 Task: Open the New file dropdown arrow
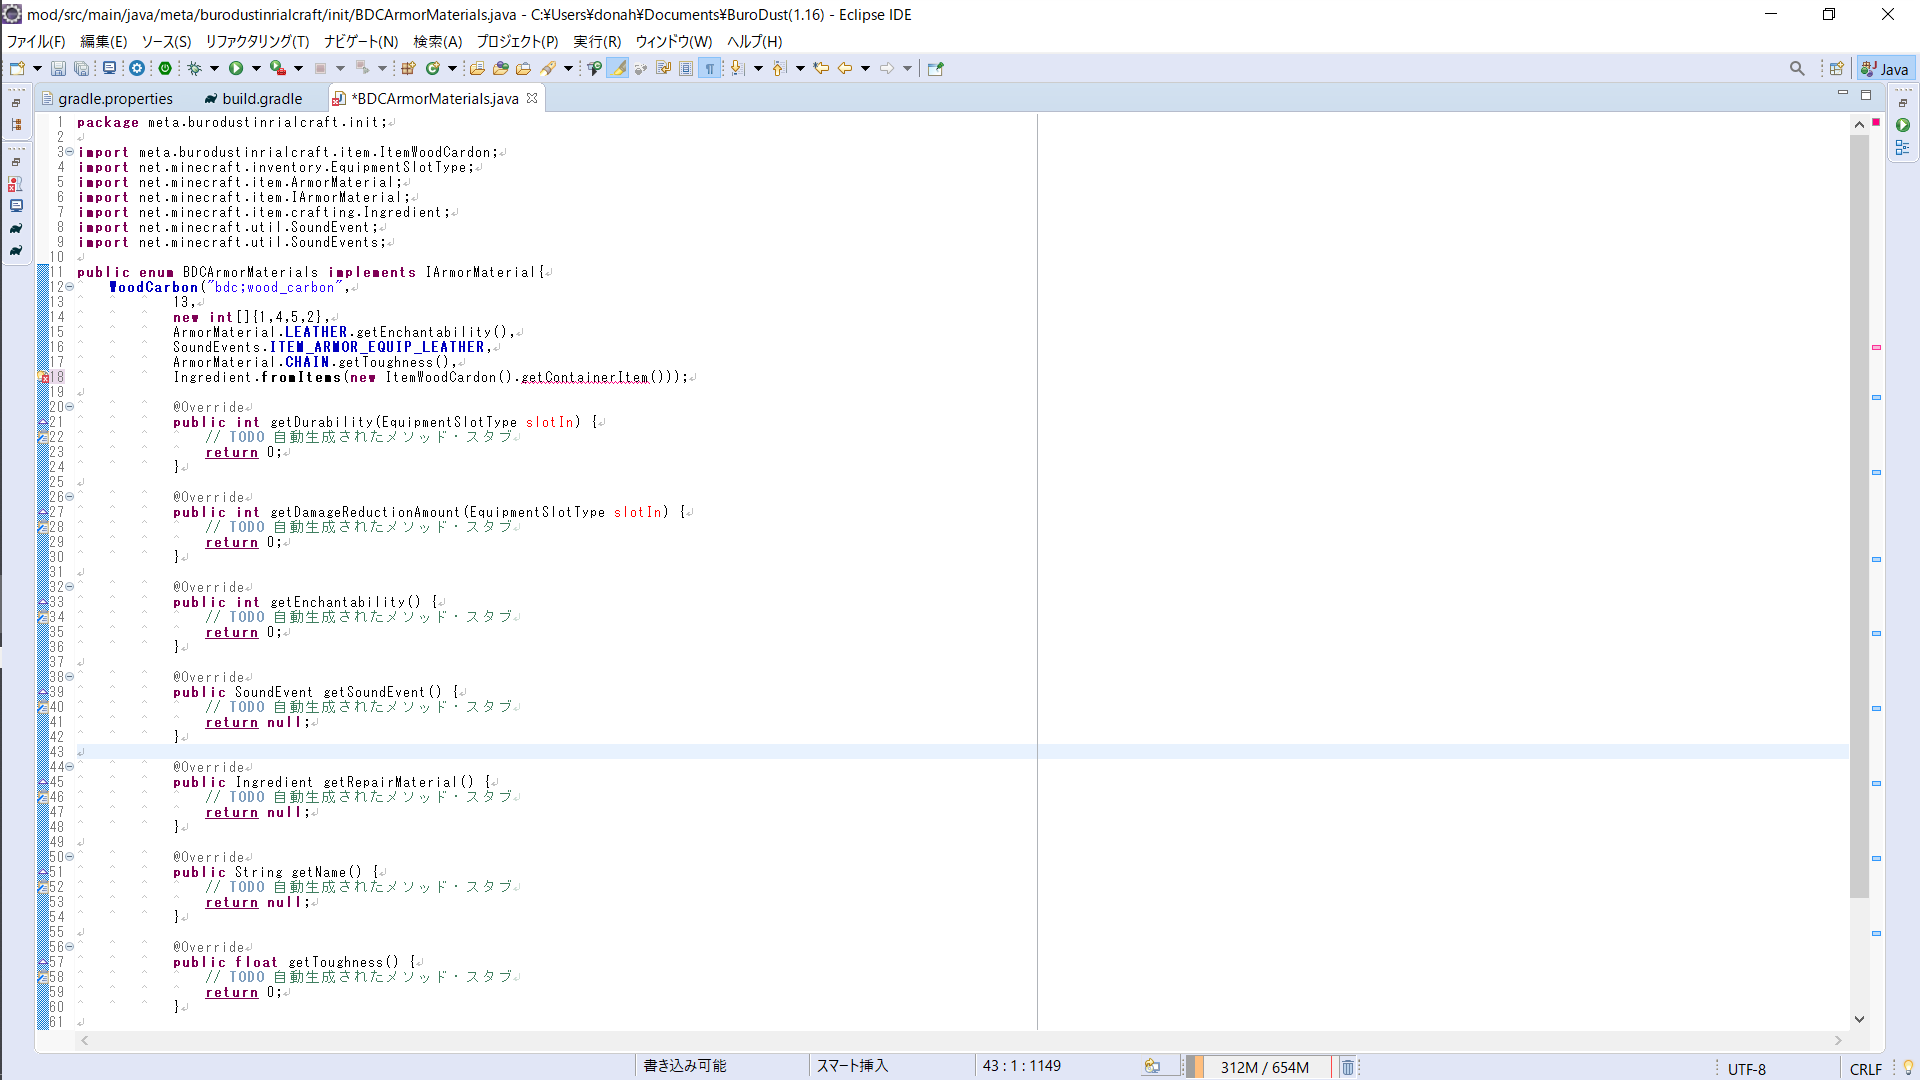pyautogui.click(x=37, y=68)
